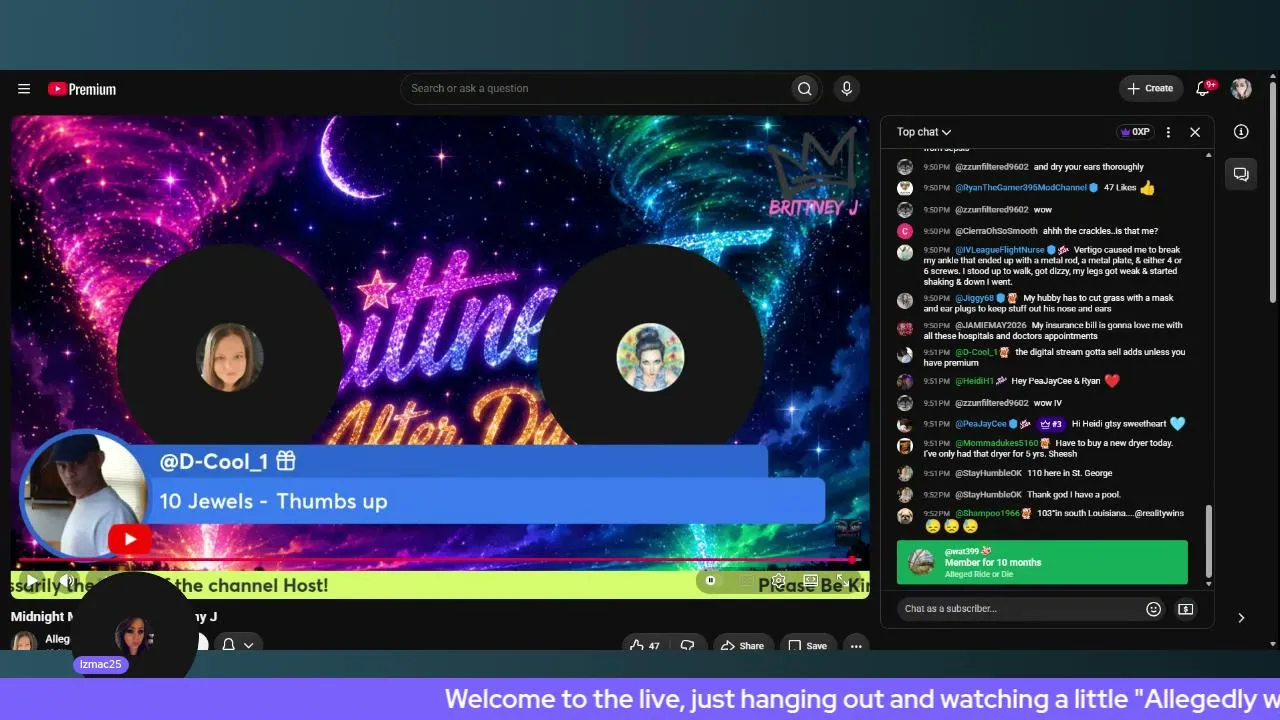Click the play button in the video player
Viewport: 1280px width, 720px height.
coord(32,580)
